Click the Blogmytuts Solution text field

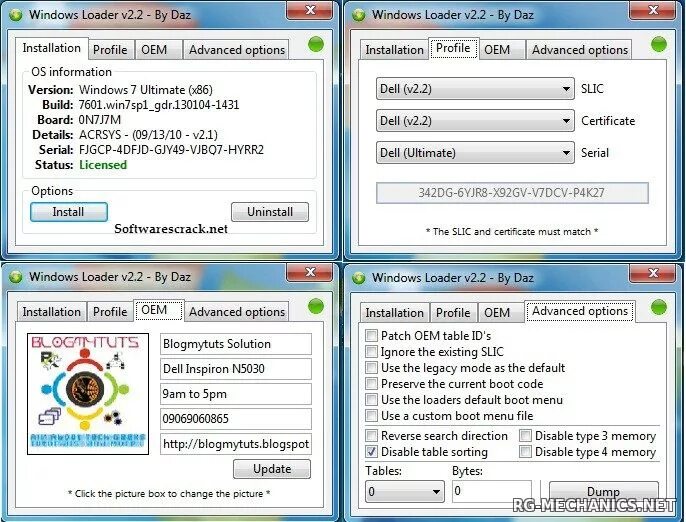[236, 344]
